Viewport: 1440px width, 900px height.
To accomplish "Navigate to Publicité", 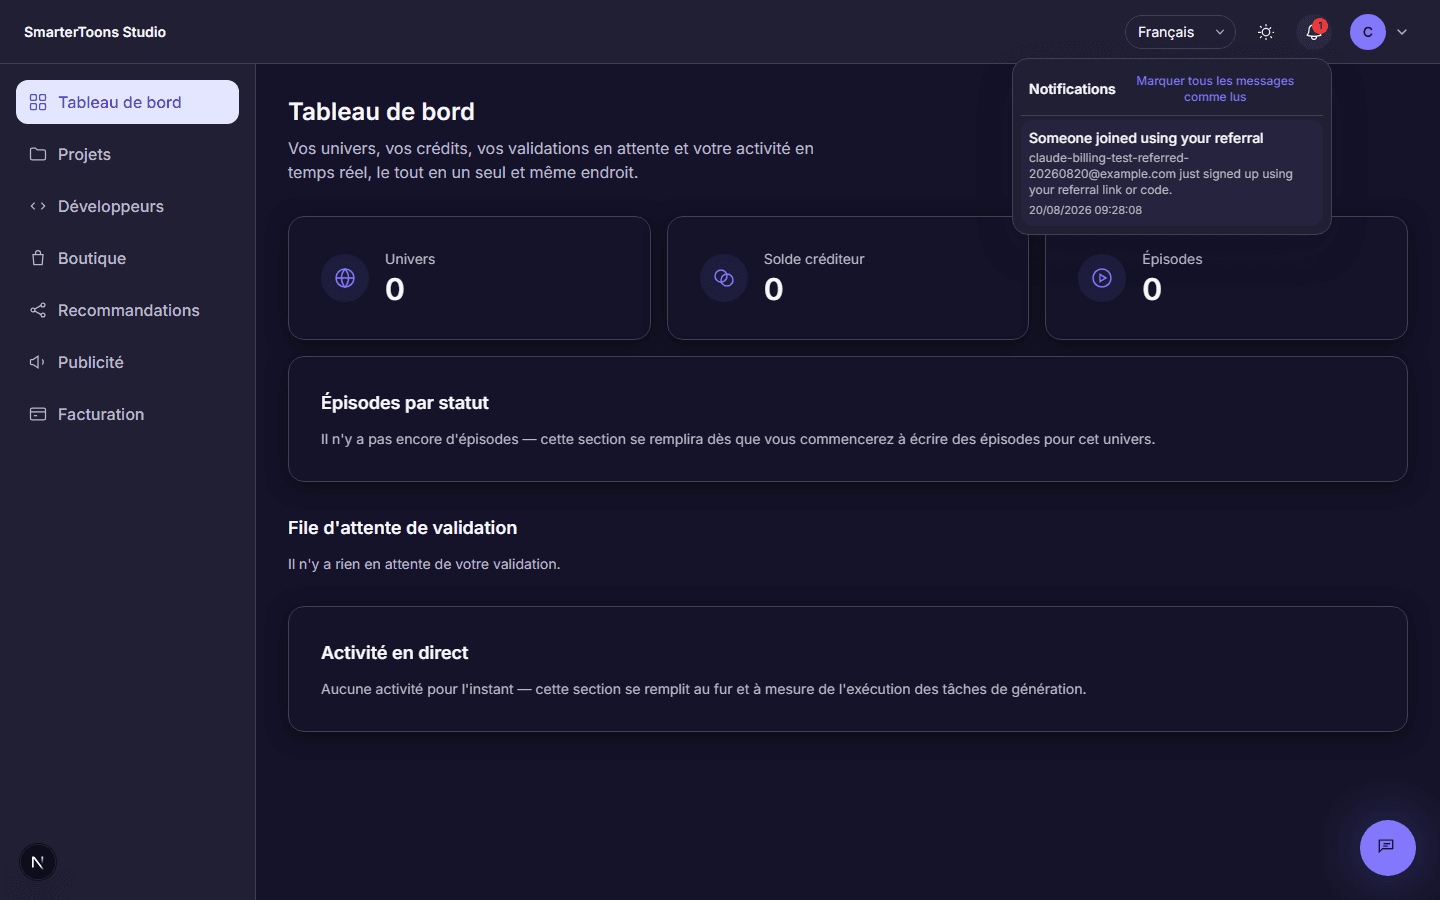I will click(127, 362).
